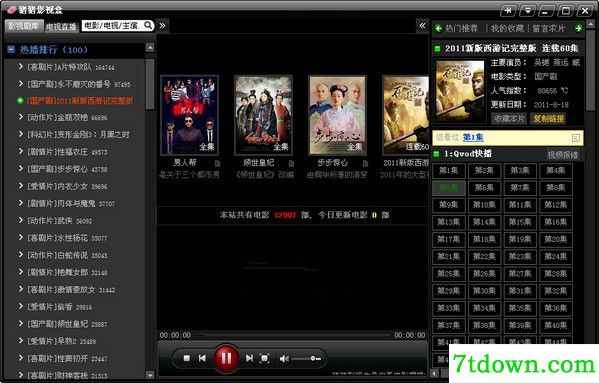The image size is (599, 383).
Task: Collapse the 热播排行 (100) section
Action: (11, 49)
